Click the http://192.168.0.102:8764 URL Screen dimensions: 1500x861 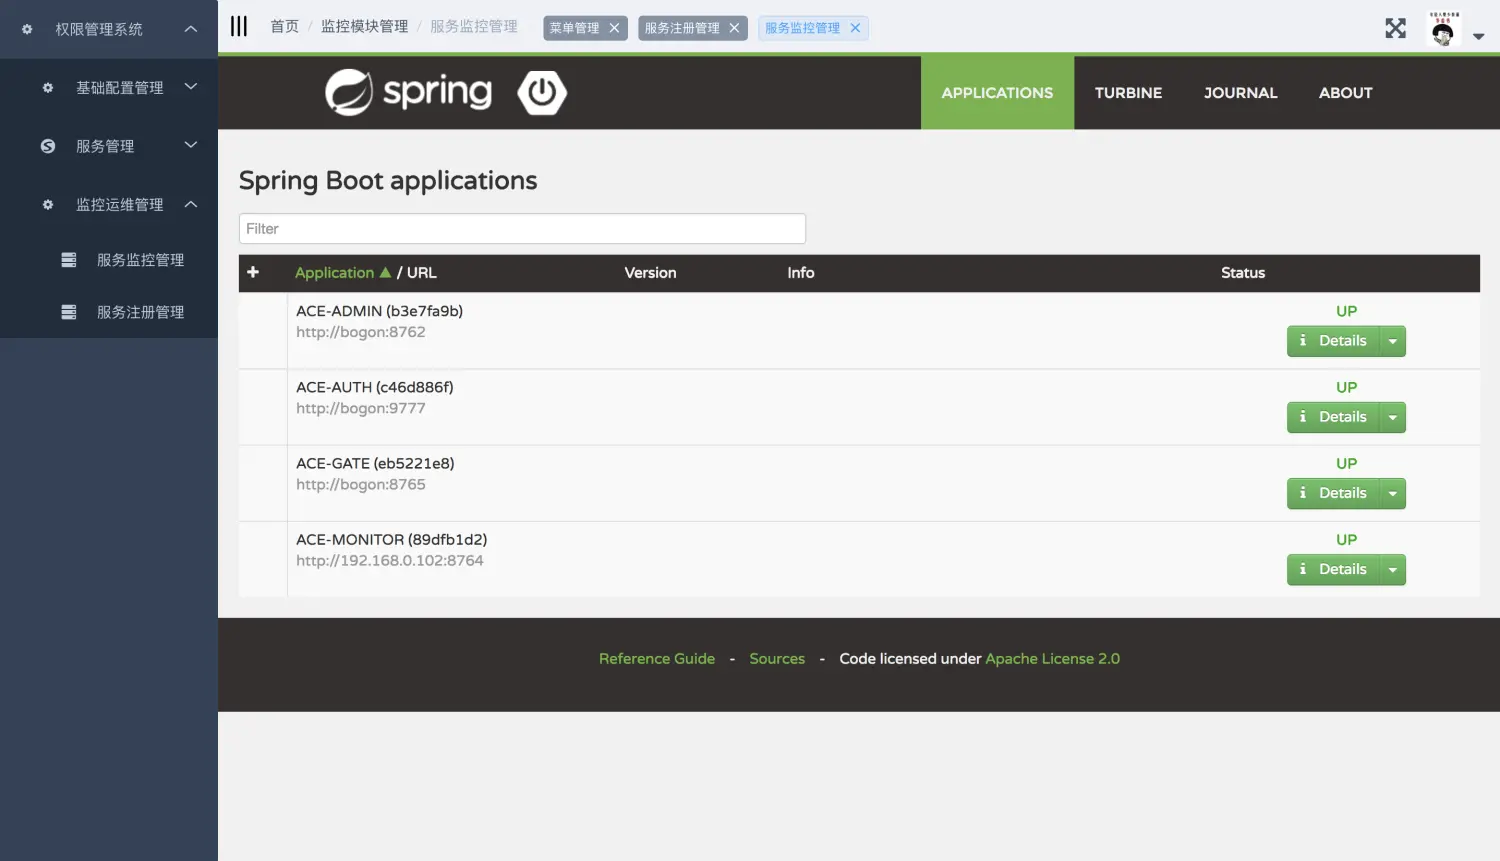click(389, 560)
